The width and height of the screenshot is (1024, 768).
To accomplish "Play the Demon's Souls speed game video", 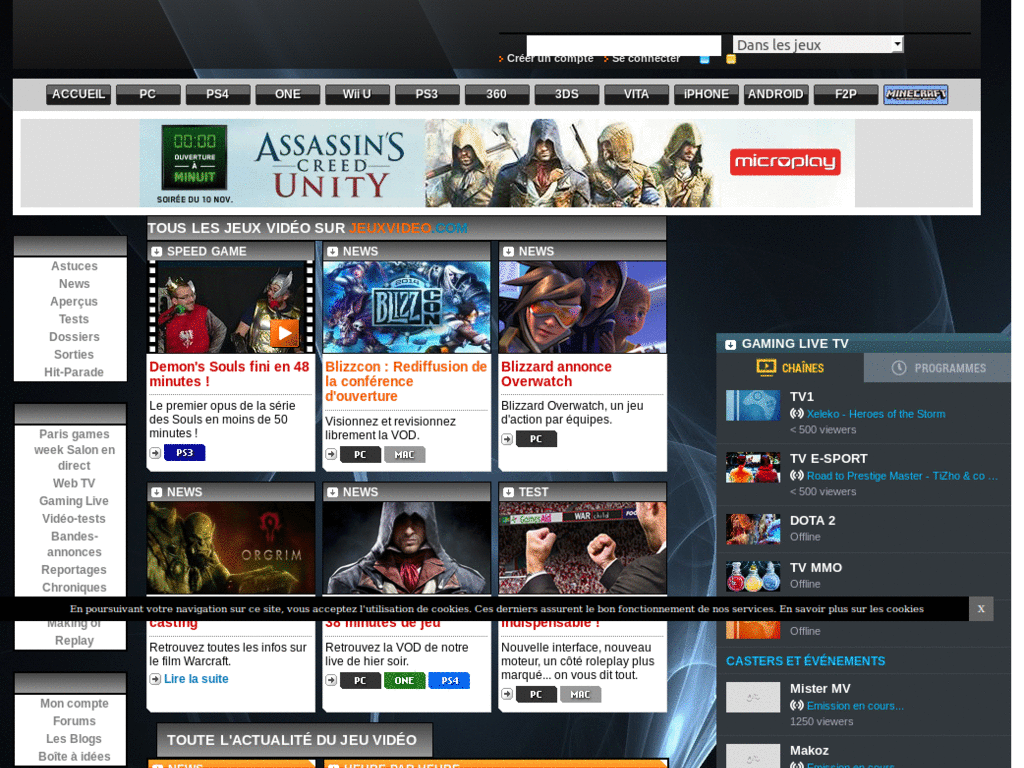I will click(284, 333).
